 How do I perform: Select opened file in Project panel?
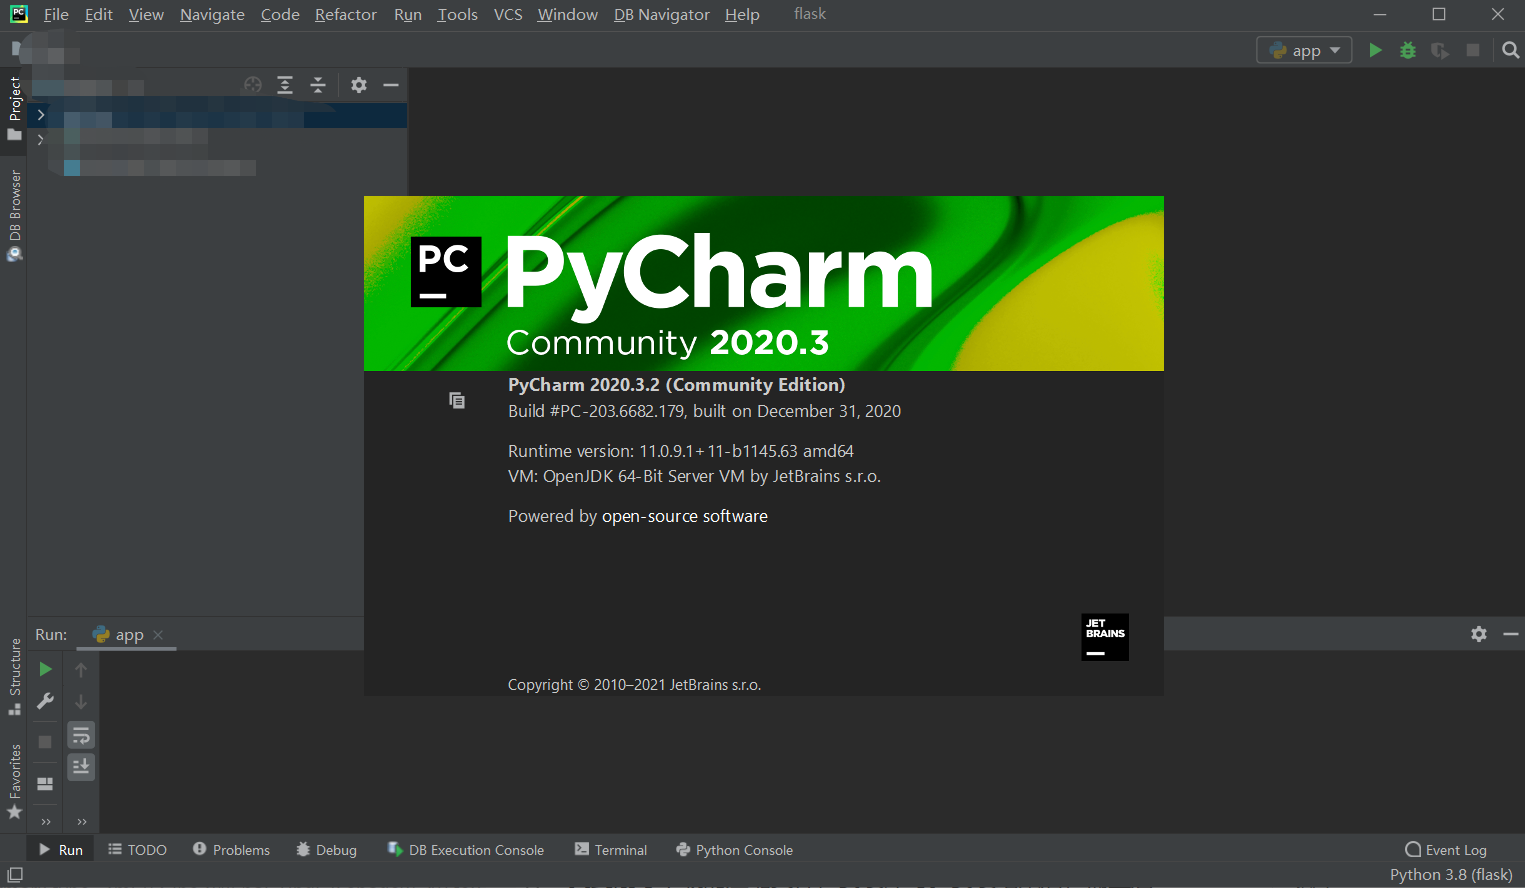click(x=253, y=85)
